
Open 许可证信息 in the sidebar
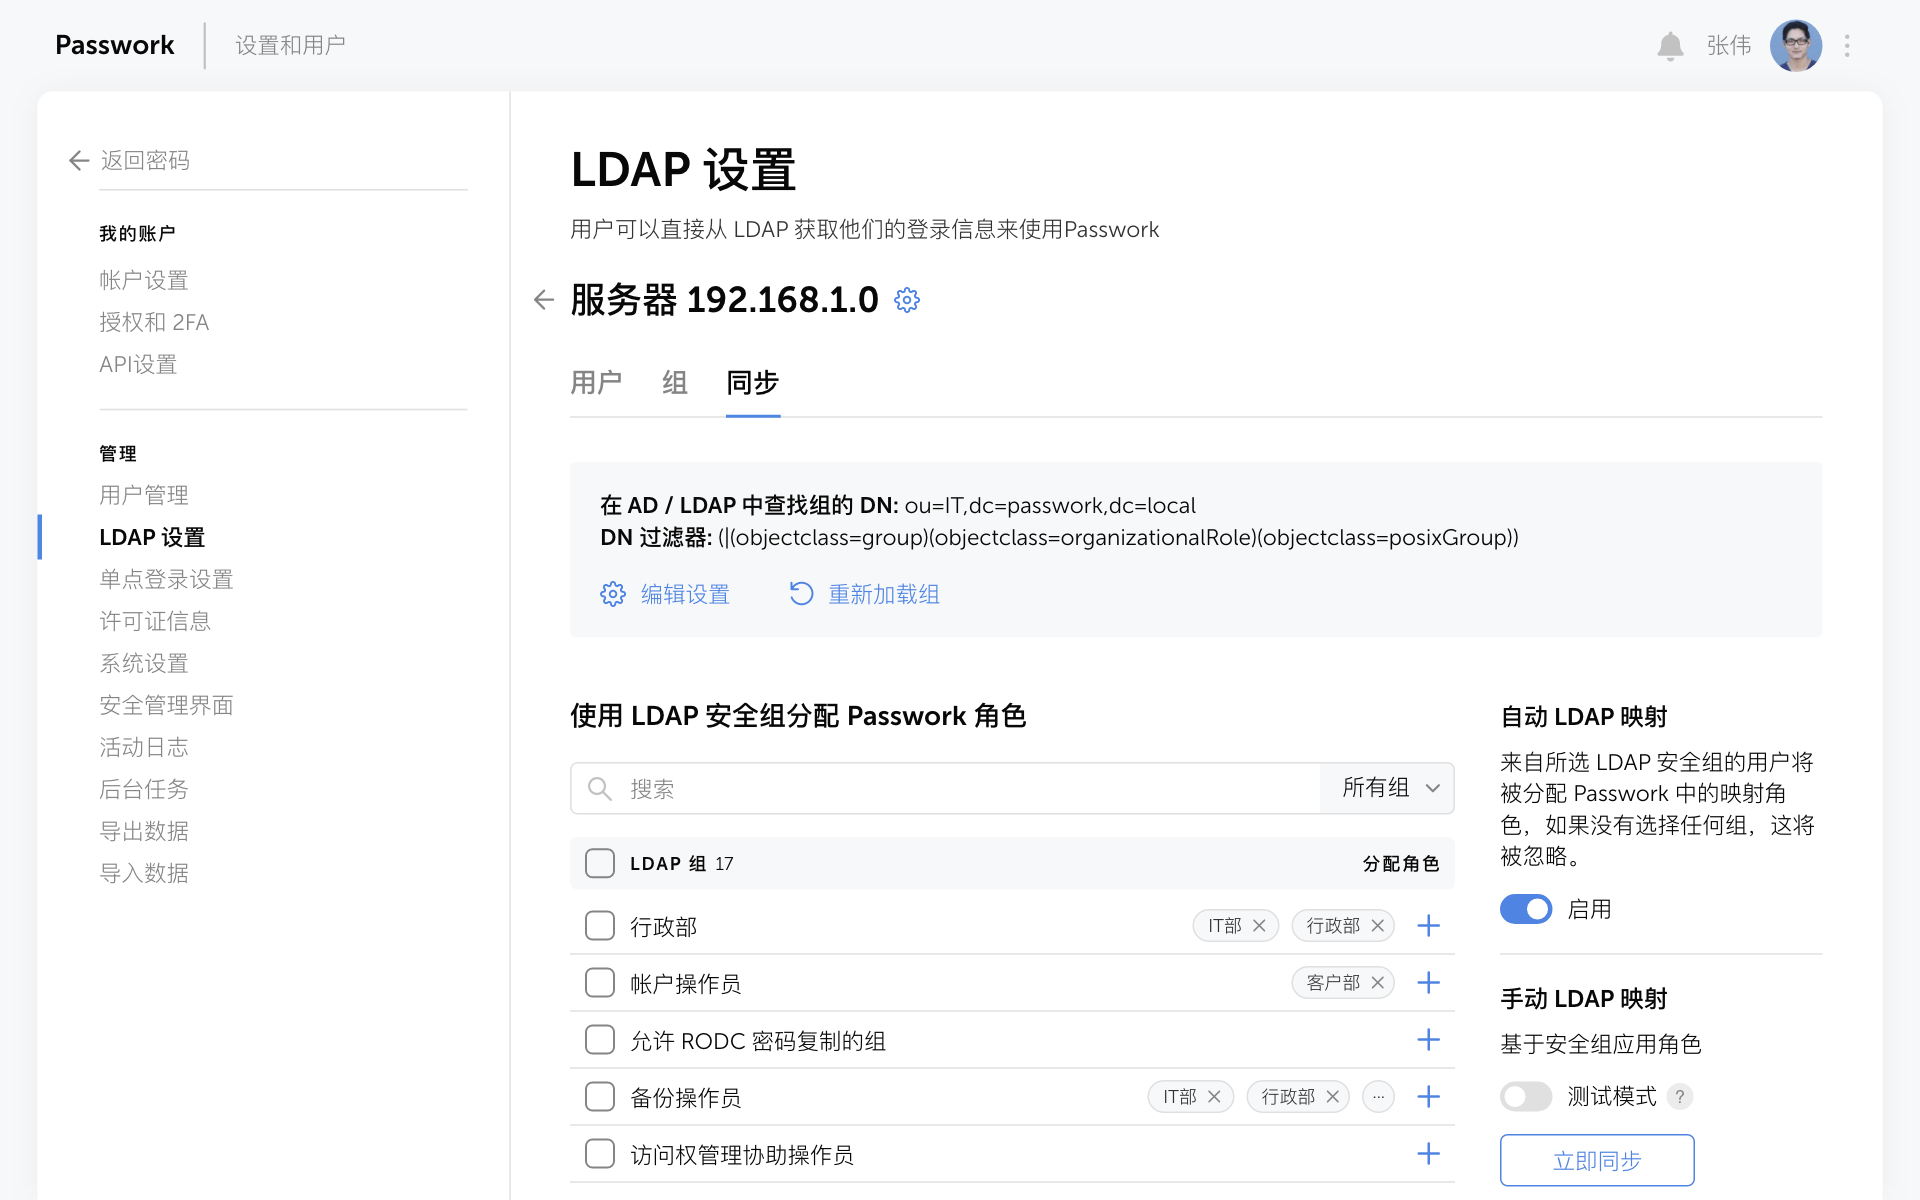pos(155,622)
